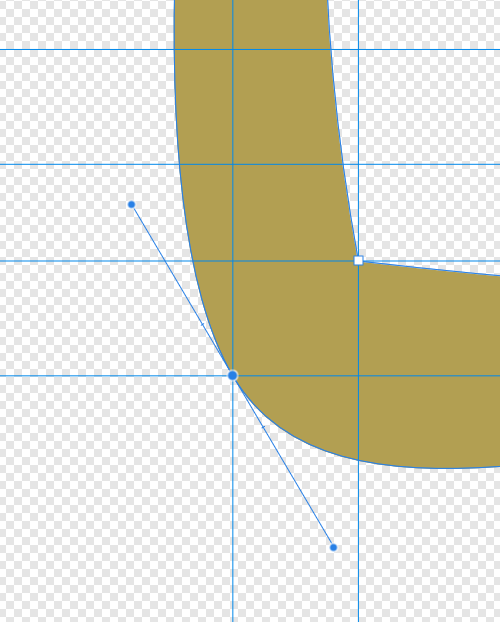Click the small tick mark on upper handle line
This screenshot has width=500, height=622.
pyautogui.click(x=203, y=324)
